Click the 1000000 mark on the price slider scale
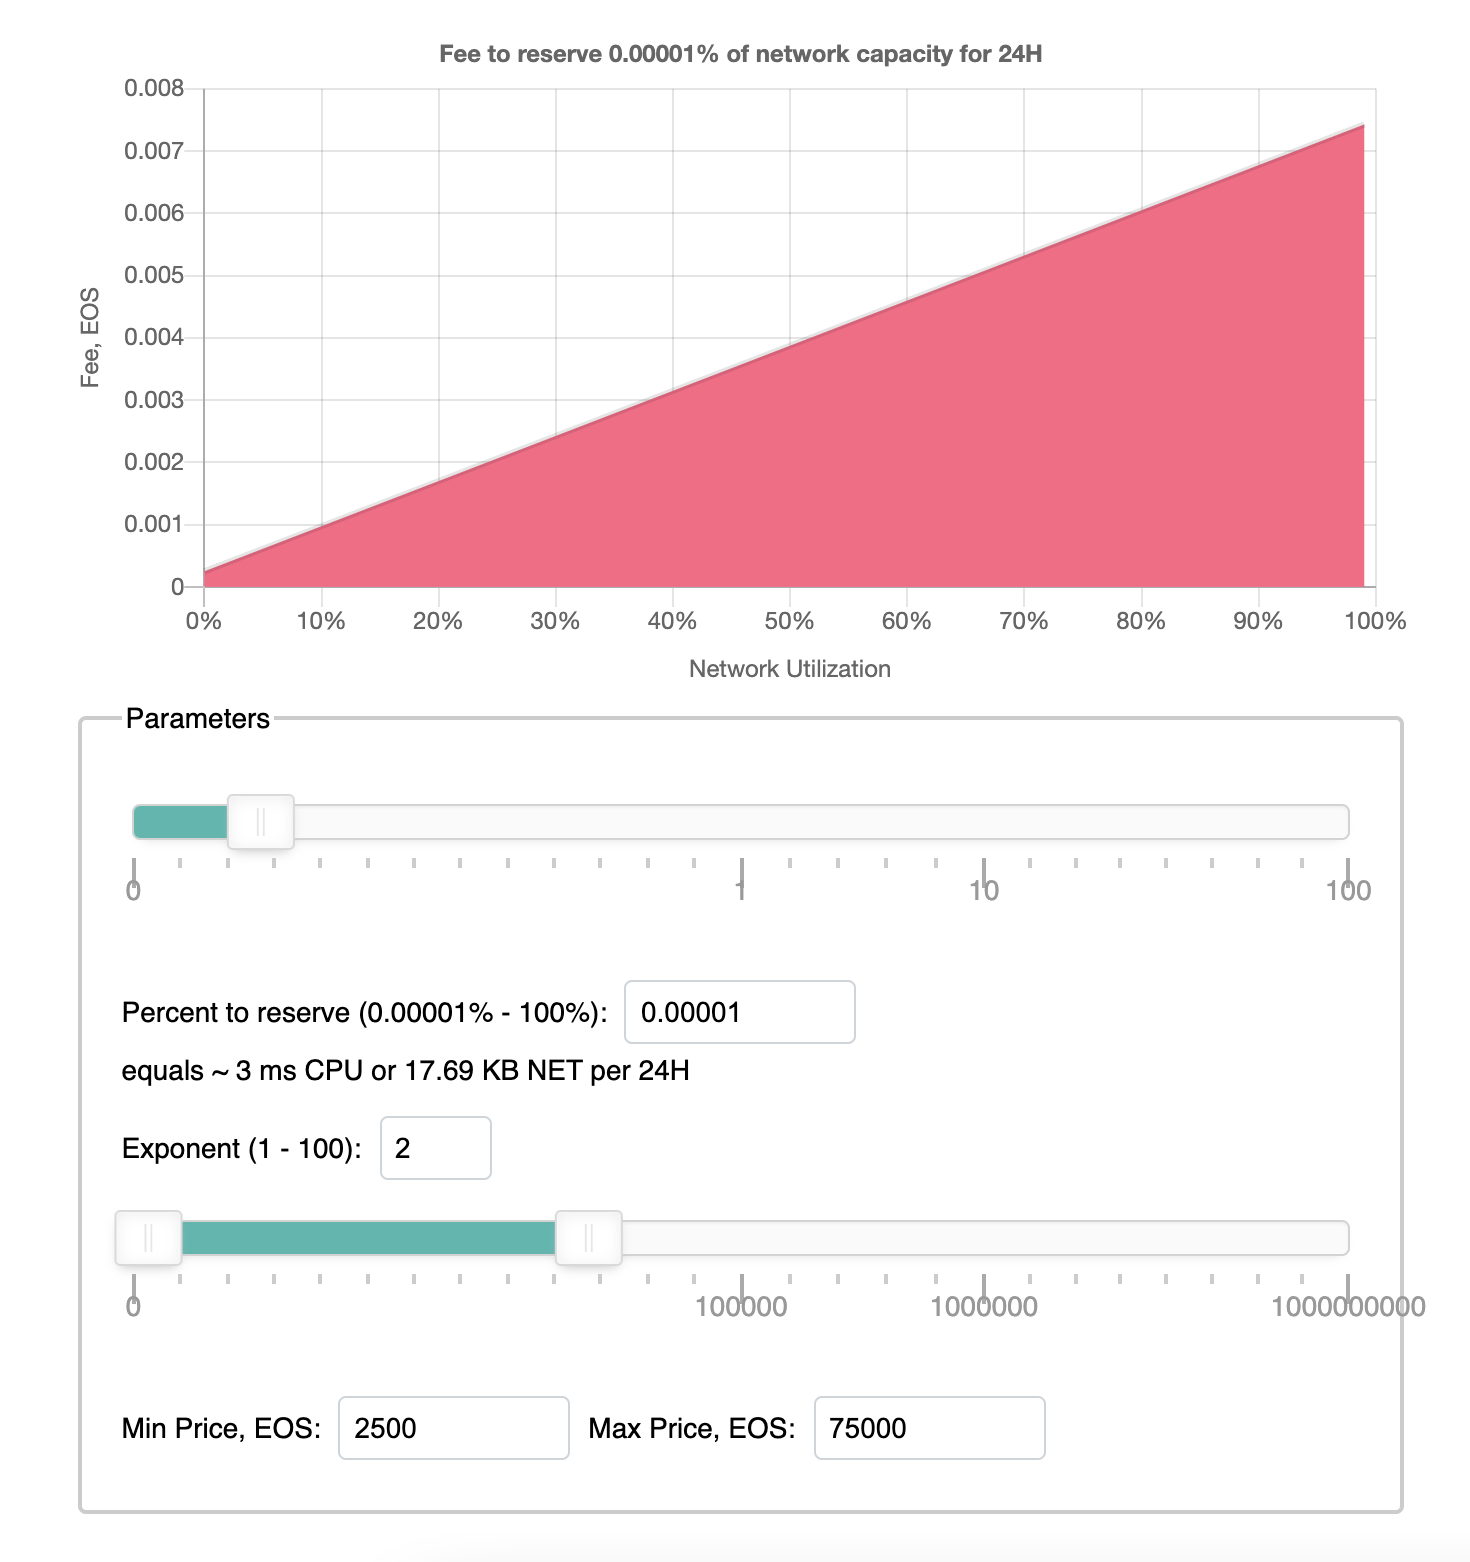The height and width of the screenshot is (1562, 1470). [985, 1305]
